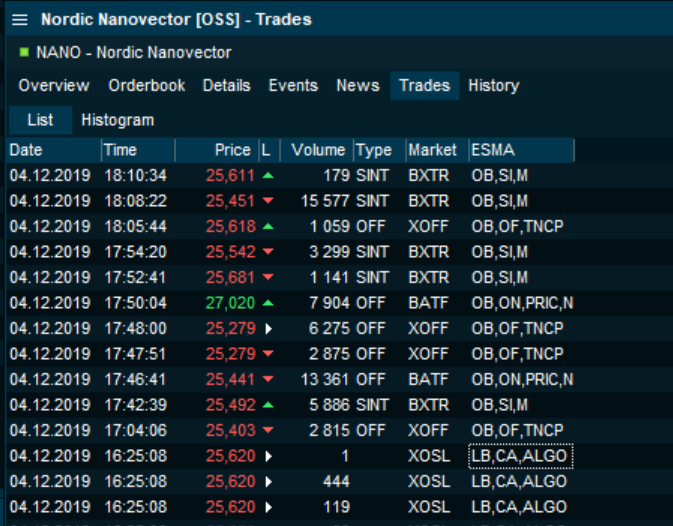Click the down arrow on the 17:47:51 trade
The height and width of the screenshot is (526, 673).
tap(268, 354)
